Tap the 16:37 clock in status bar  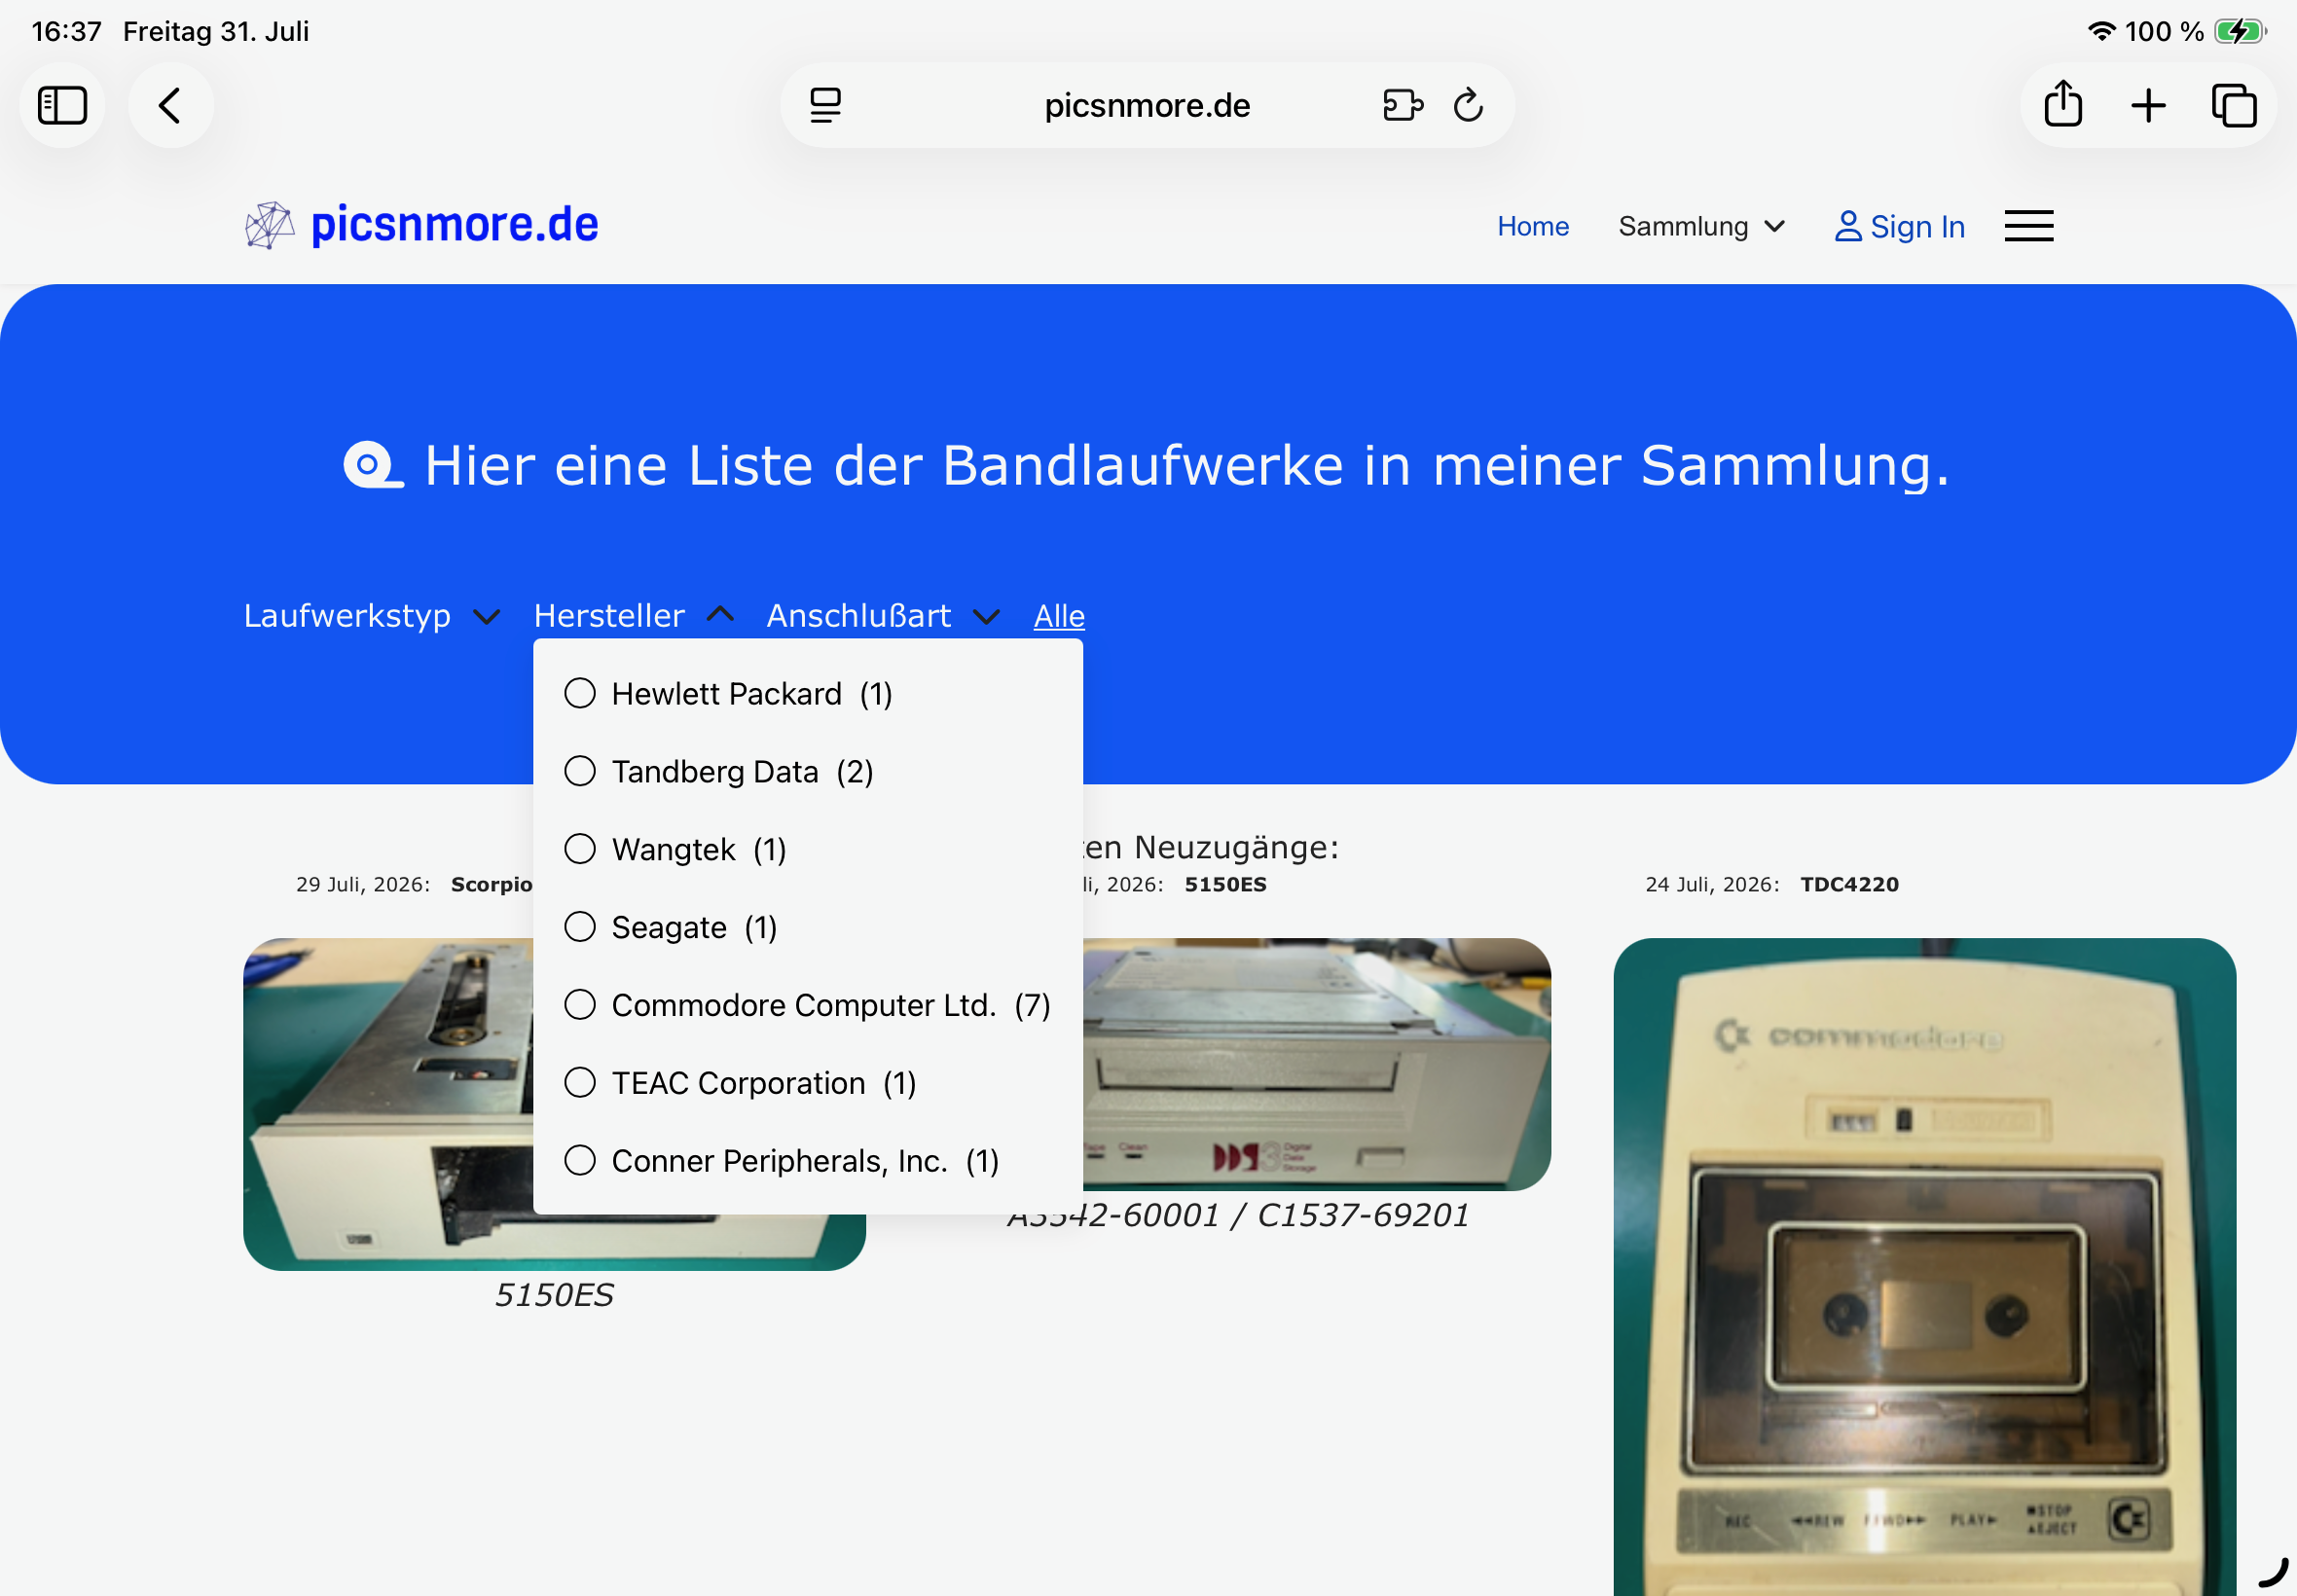point(66,31)
